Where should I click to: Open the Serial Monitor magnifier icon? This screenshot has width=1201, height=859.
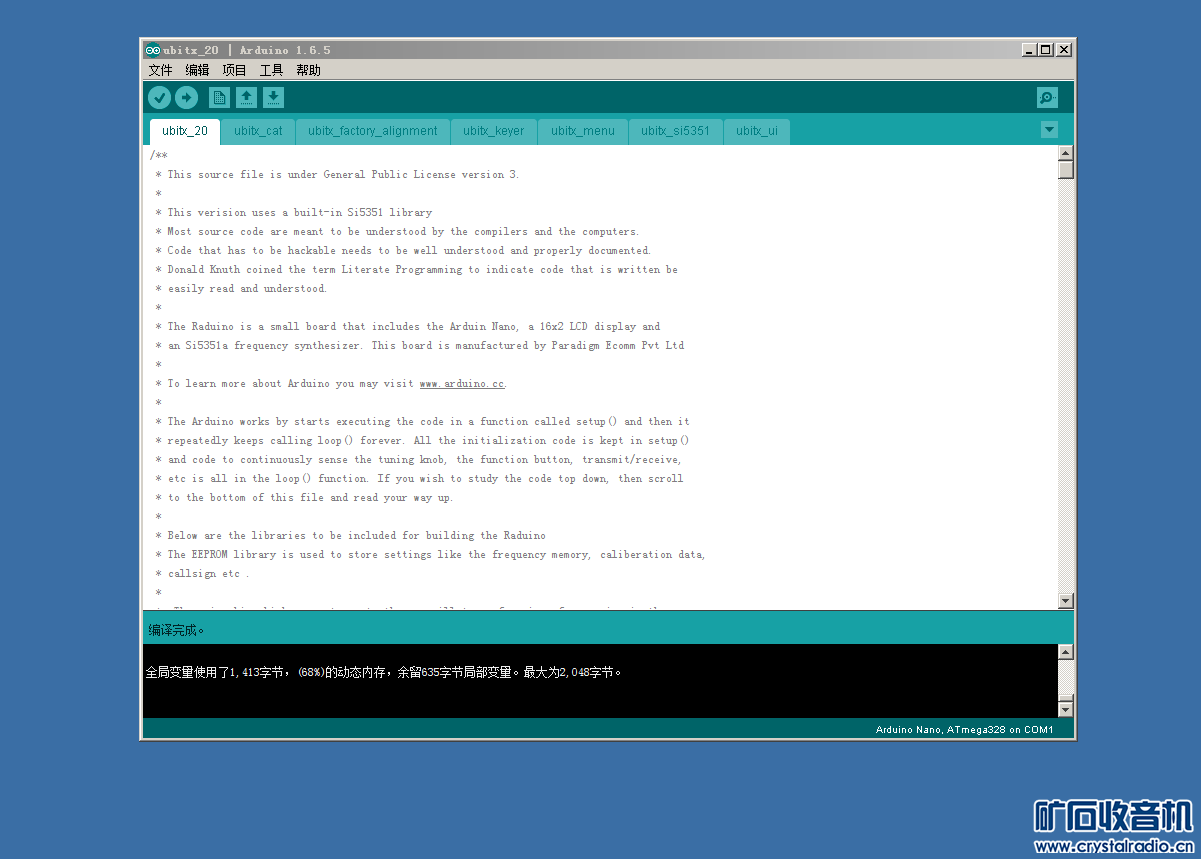[x=1047, y=97]
